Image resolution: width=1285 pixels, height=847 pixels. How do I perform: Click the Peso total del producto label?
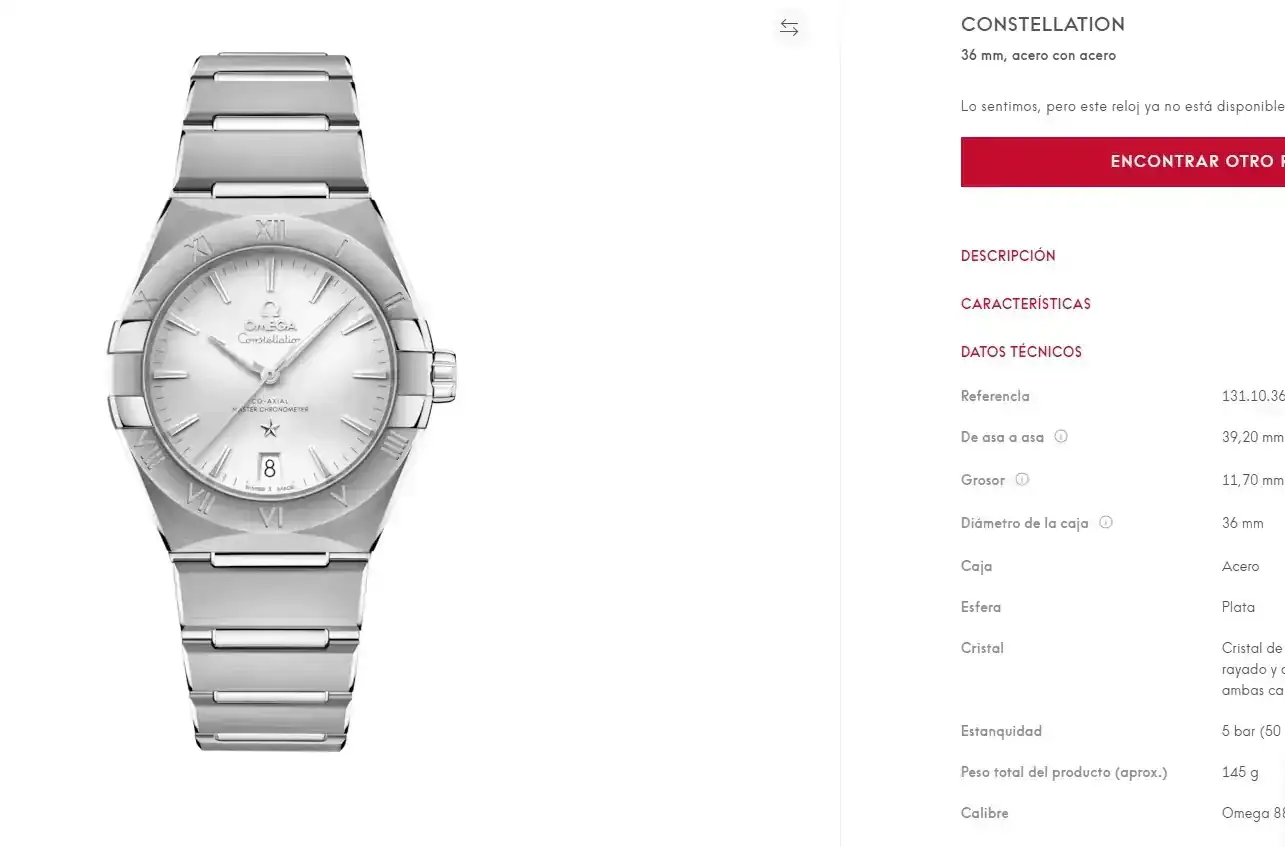(1064, 772)
